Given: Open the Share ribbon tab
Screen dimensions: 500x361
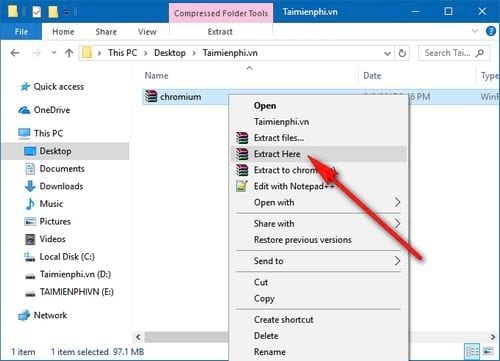Looking at the screenshot, I should click(x=106, y=32).
